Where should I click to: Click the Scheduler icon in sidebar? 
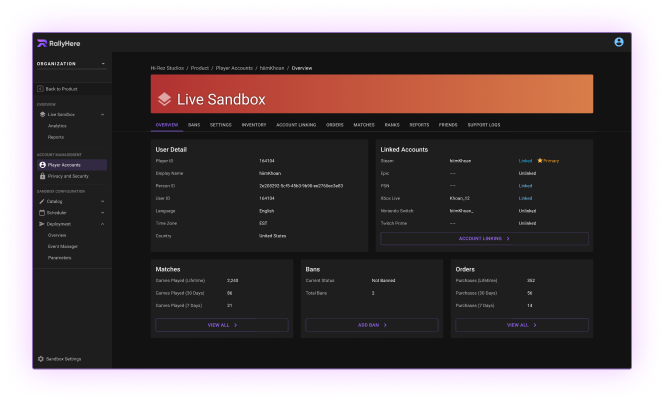(41, 212)
